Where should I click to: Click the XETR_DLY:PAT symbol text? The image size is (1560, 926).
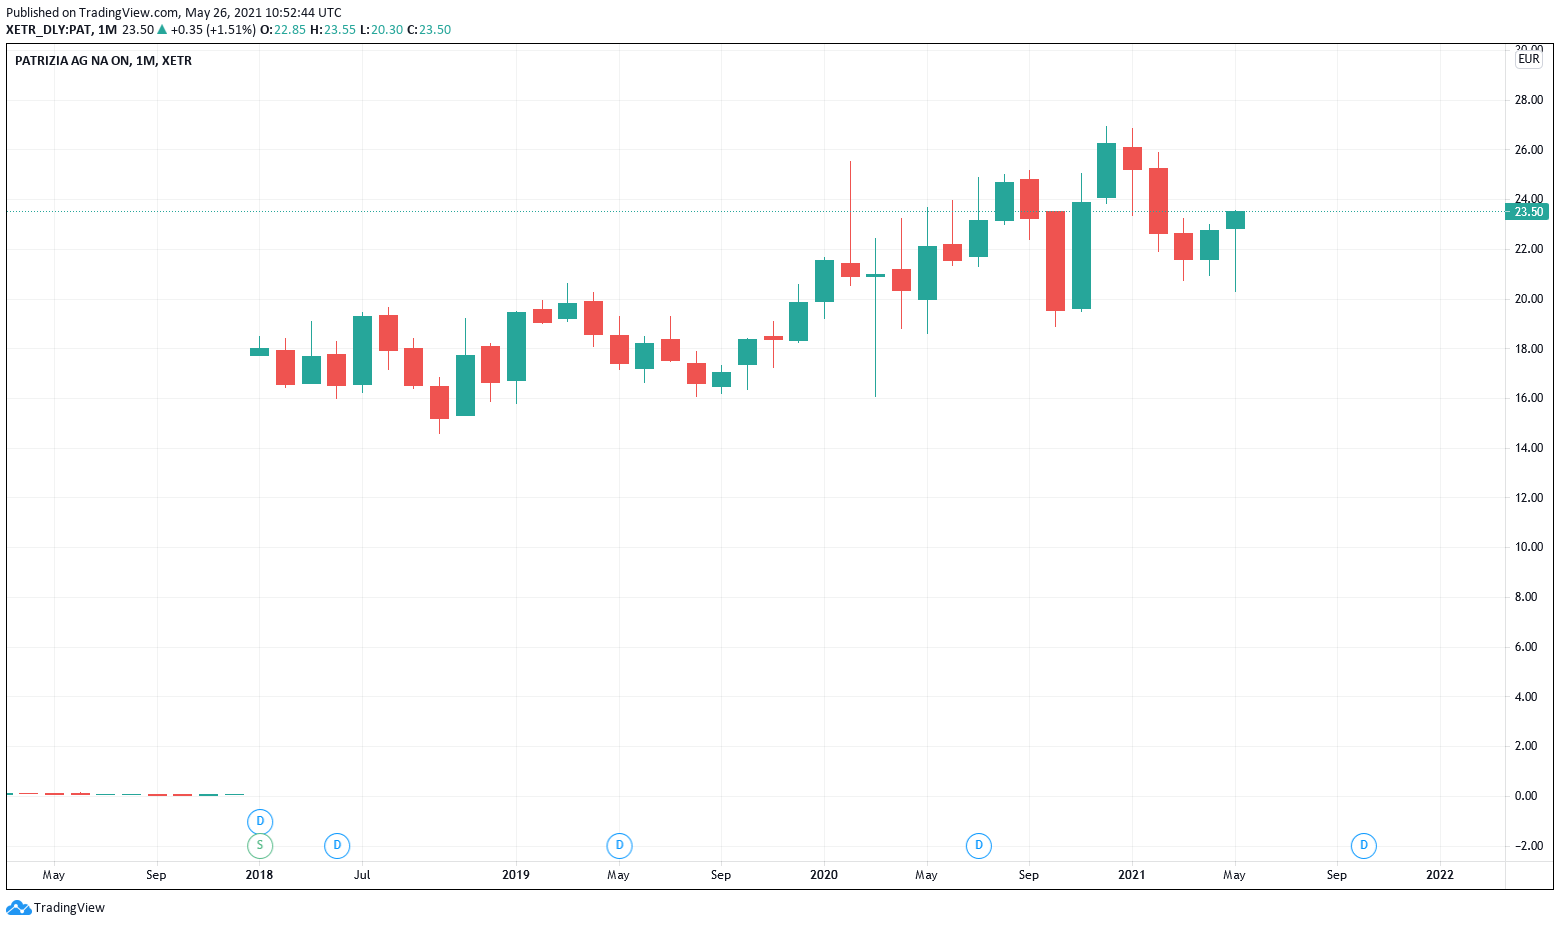pyautogui.click(x=49, y=30)
